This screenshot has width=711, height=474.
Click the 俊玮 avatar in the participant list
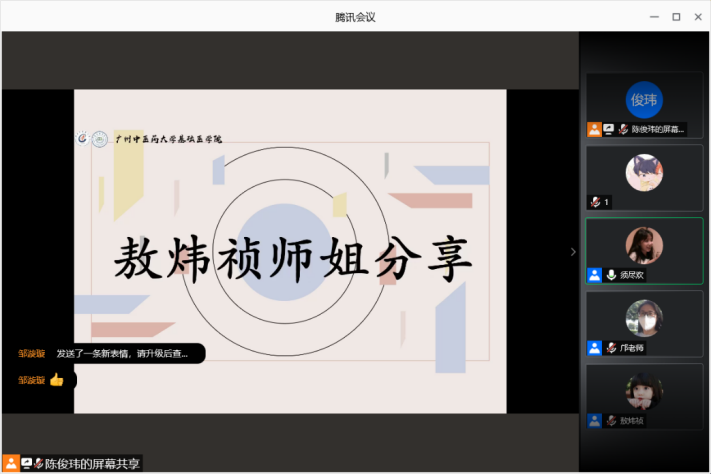[x=644, y=99]
